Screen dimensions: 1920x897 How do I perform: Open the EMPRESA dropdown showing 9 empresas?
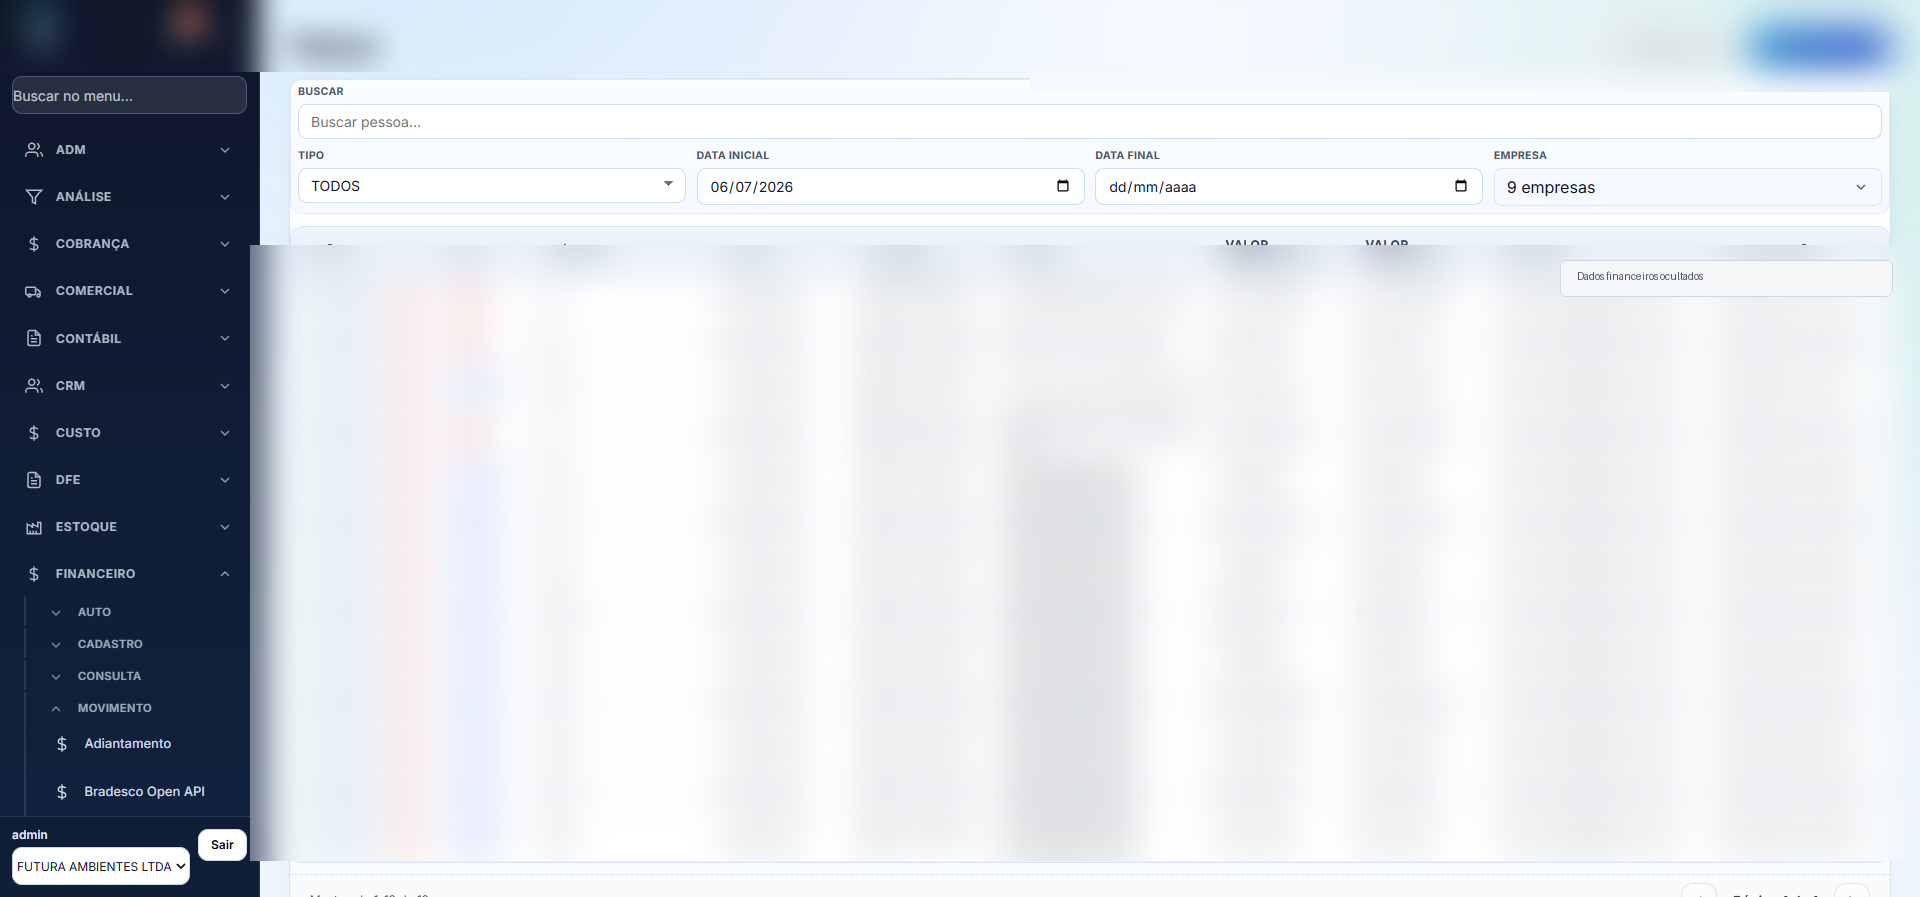(x=1687, y=187)
